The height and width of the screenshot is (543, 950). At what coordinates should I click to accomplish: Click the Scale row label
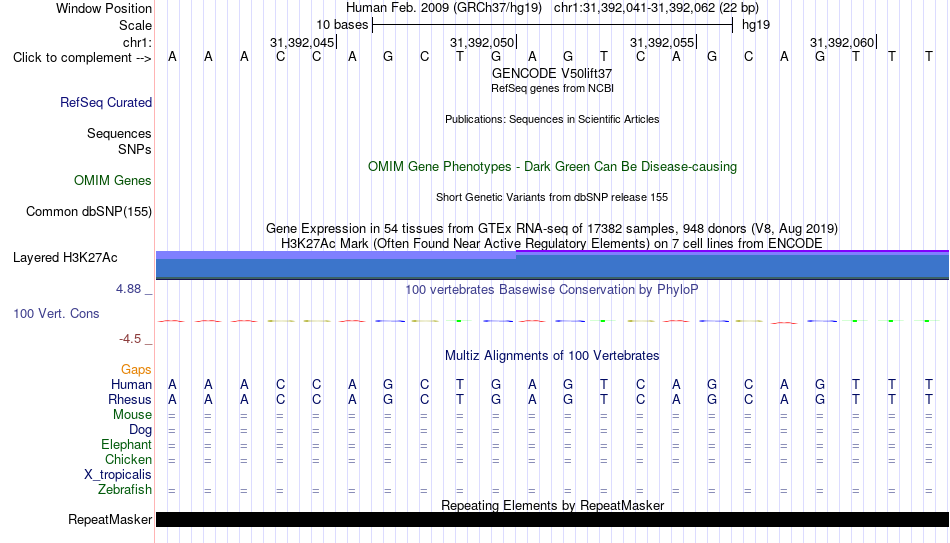(x=135, y=25)
